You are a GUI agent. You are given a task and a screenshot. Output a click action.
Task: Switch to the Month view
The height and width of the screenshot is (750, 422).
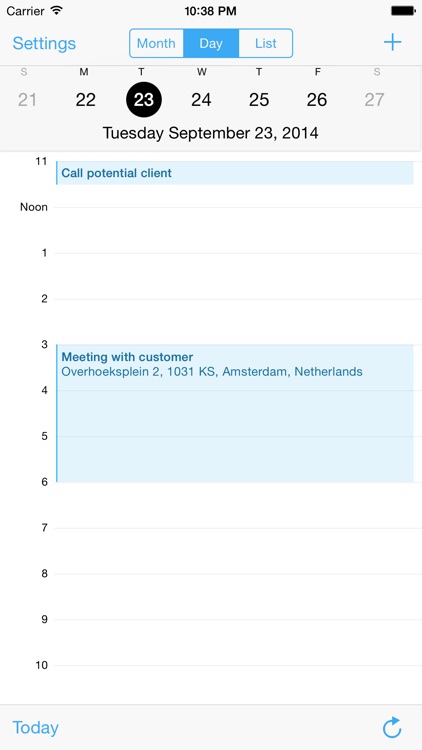(x=156, y=43)
